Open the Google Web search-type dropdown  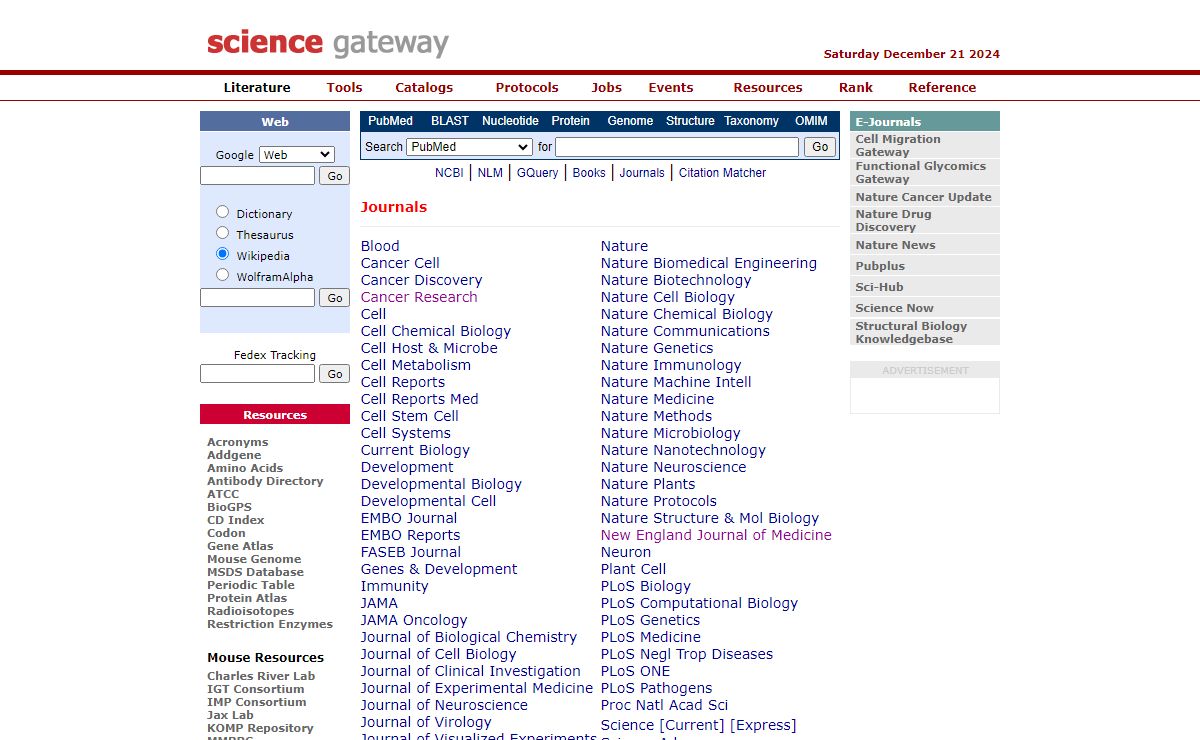coord(297,154)
